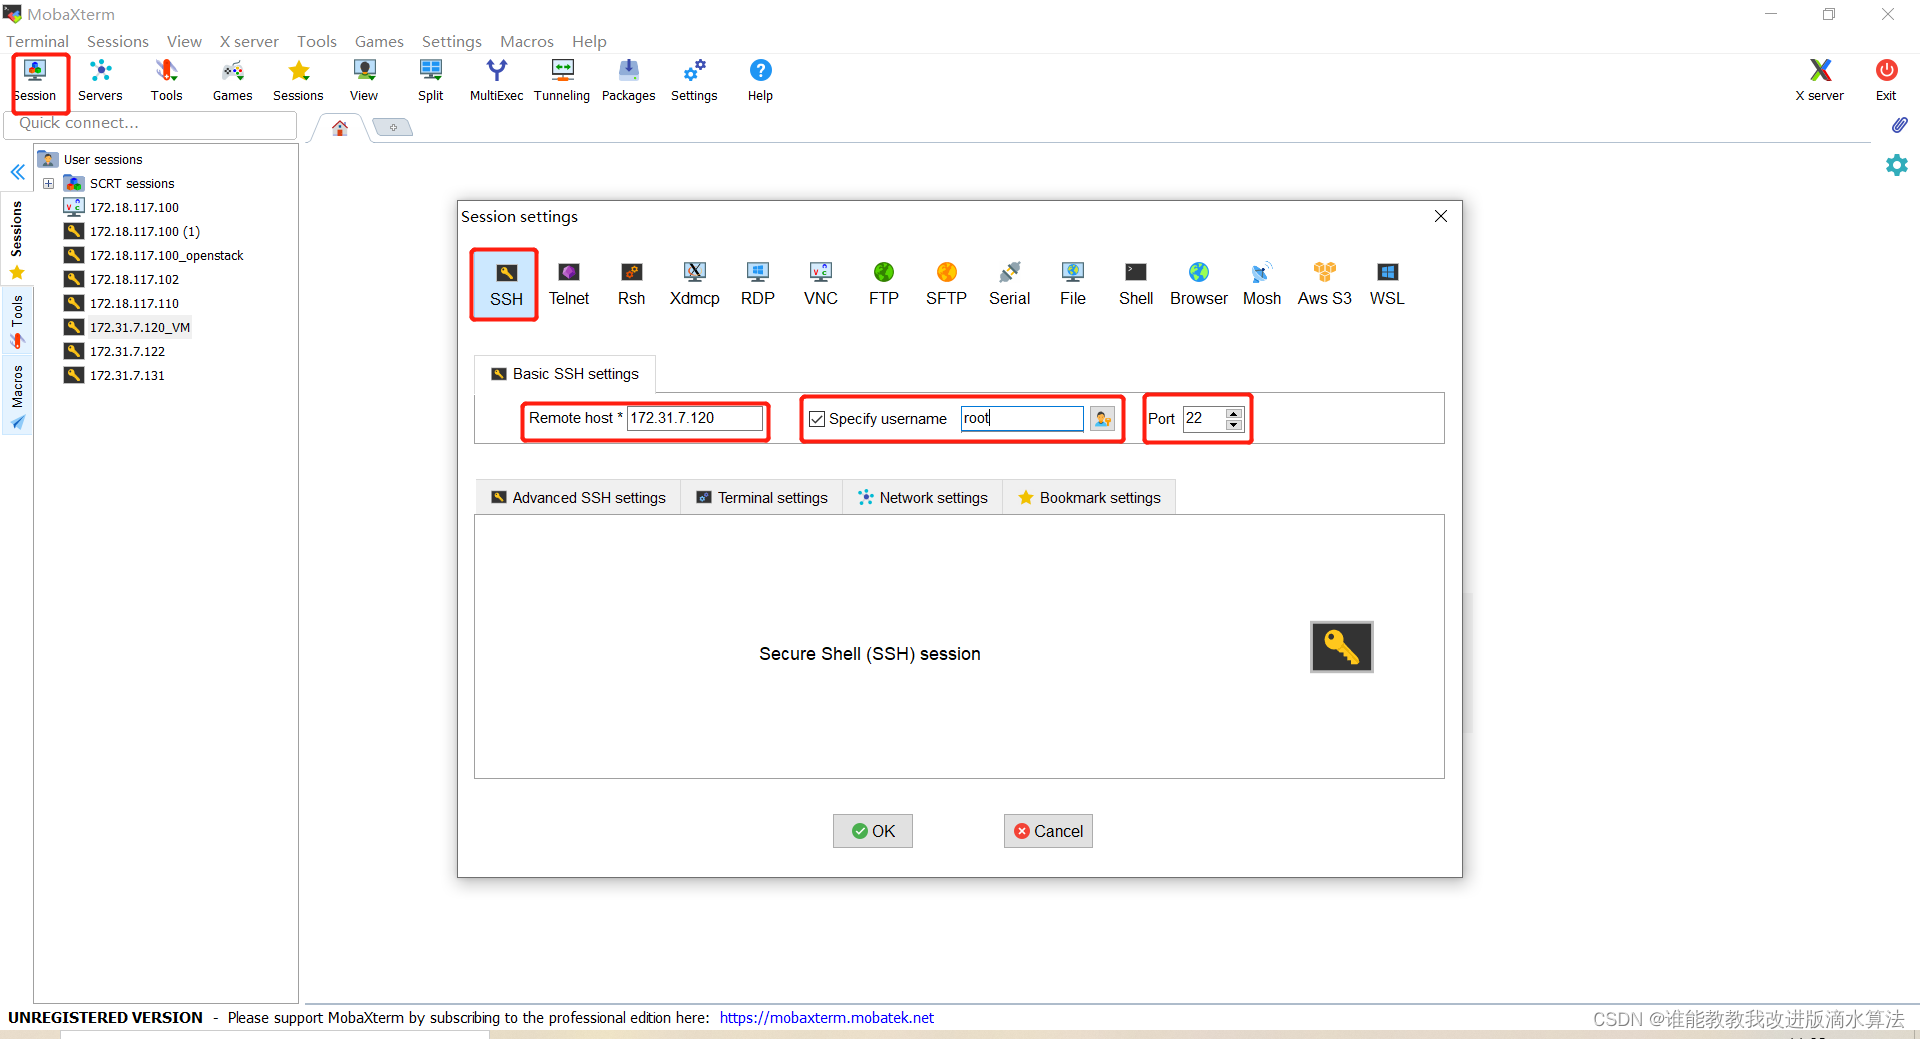
Task: Expand the SCRT sessions tree node
Action: [x=48, y=184]
